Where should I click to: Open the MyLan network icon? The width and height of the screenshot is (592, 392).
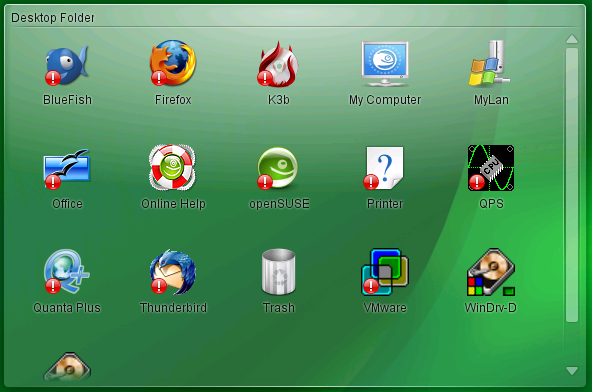(x=490, y=63)
